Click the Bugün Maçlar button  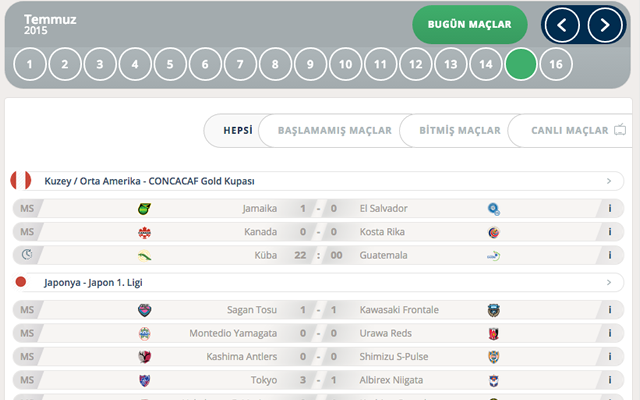coord(470,25)
